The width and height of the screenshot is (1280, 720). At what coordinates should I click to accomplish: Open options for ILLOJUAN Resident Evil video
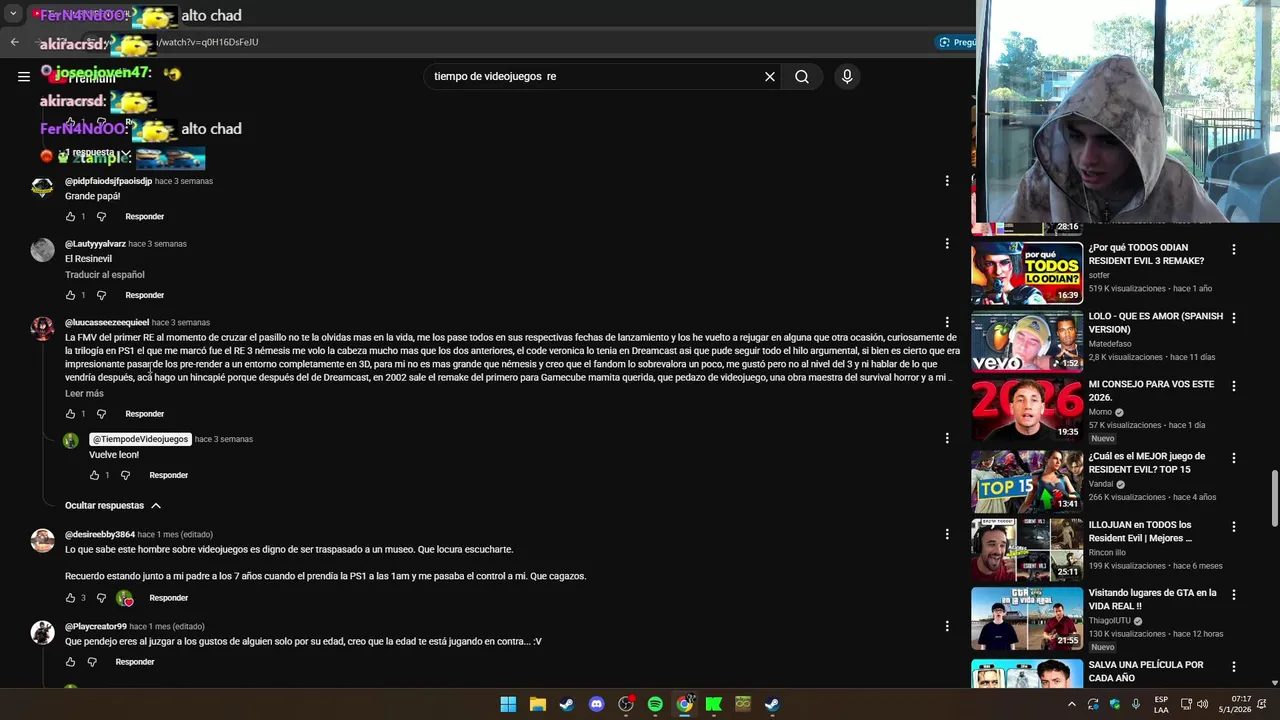[x=1233, y=526]
